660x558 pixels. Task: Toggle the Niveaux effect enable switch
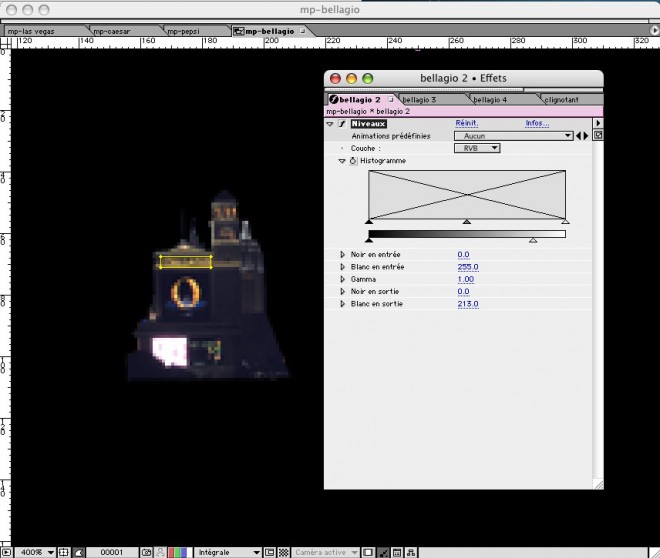pos(341,123)
